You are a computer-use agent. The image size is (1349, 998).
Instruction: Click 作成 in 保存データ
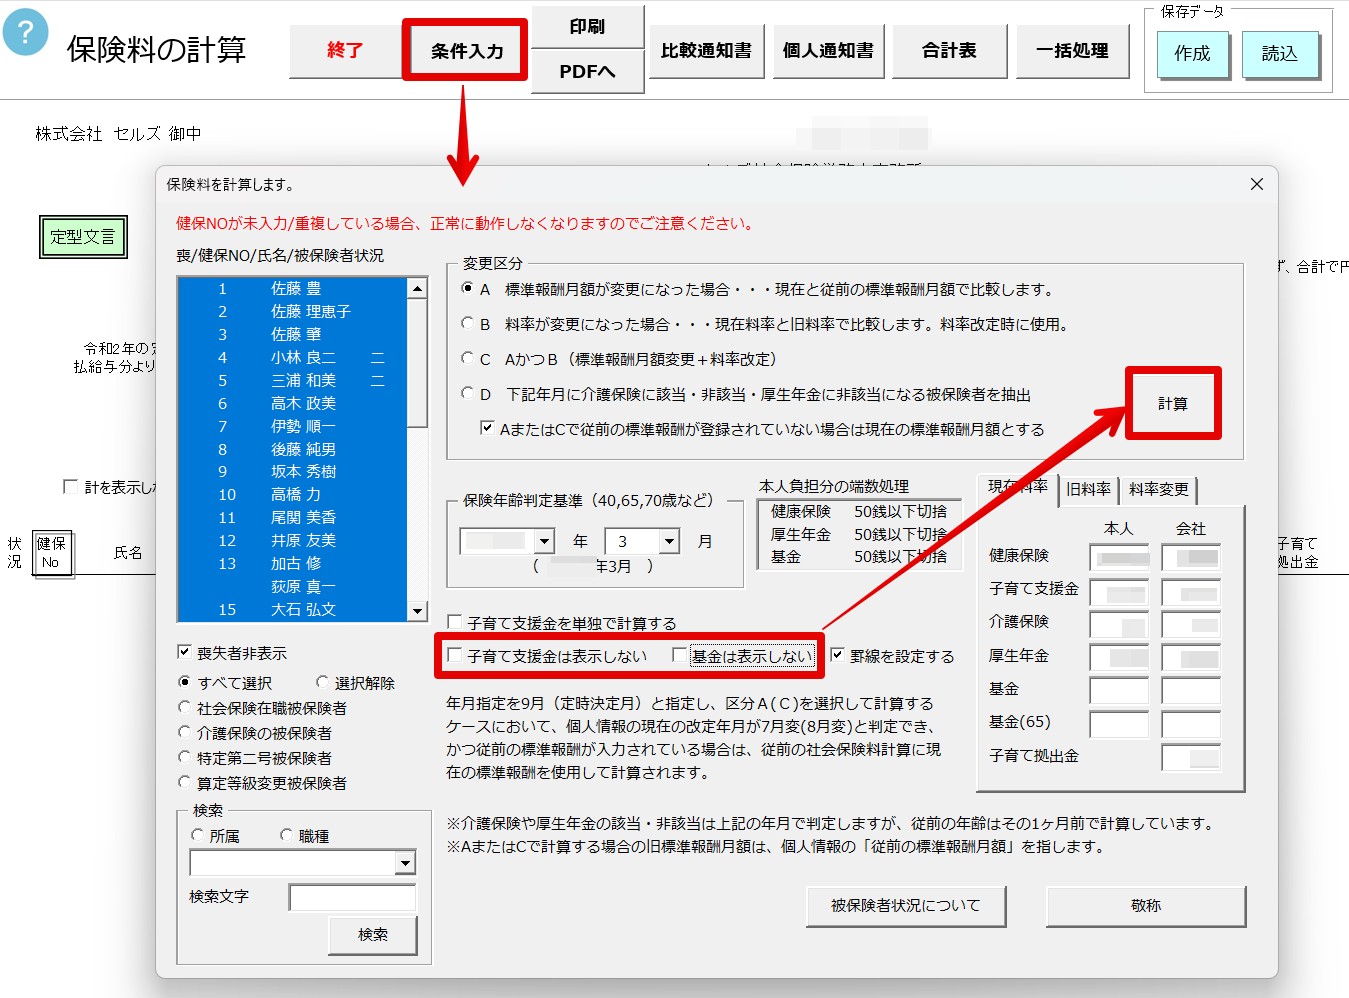click(x=1192, y=54)
